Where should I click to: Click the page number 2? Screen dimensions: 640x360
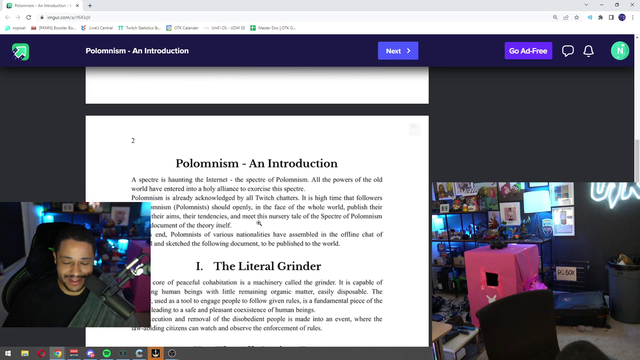point(133,140)
